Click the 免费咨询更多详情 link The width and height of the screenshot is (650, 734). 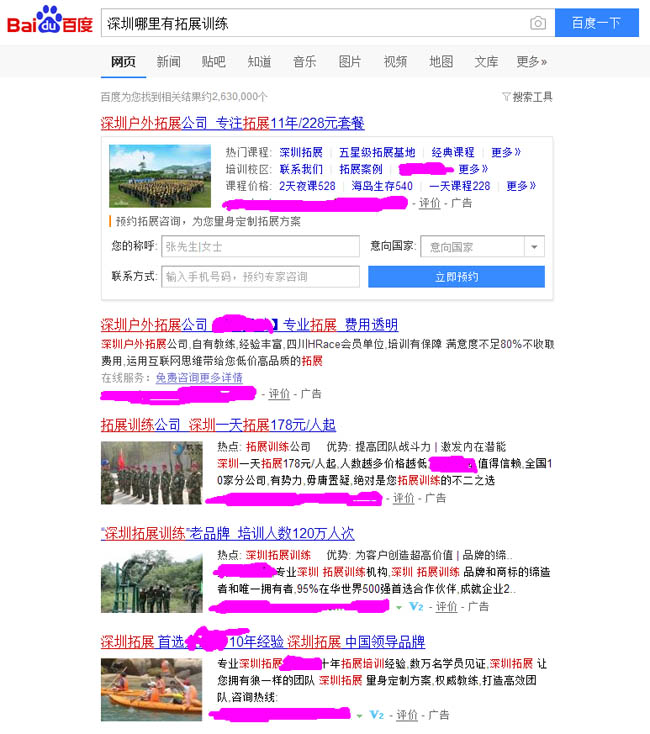199,378
